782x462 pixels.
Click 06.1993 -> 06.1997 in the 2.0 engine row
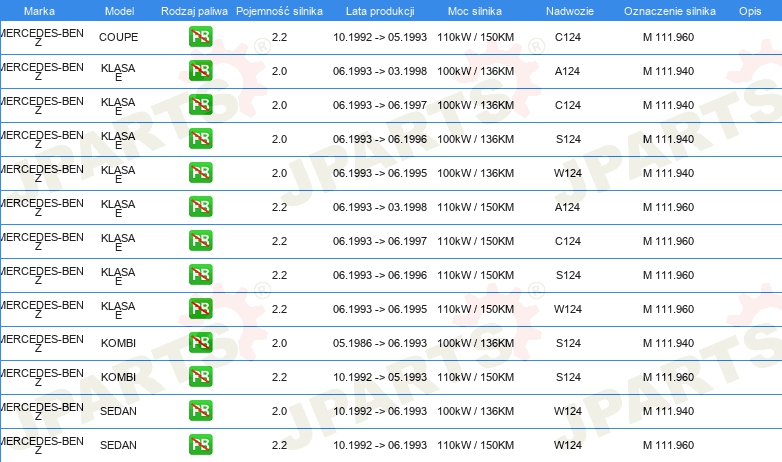coord(380,105)
